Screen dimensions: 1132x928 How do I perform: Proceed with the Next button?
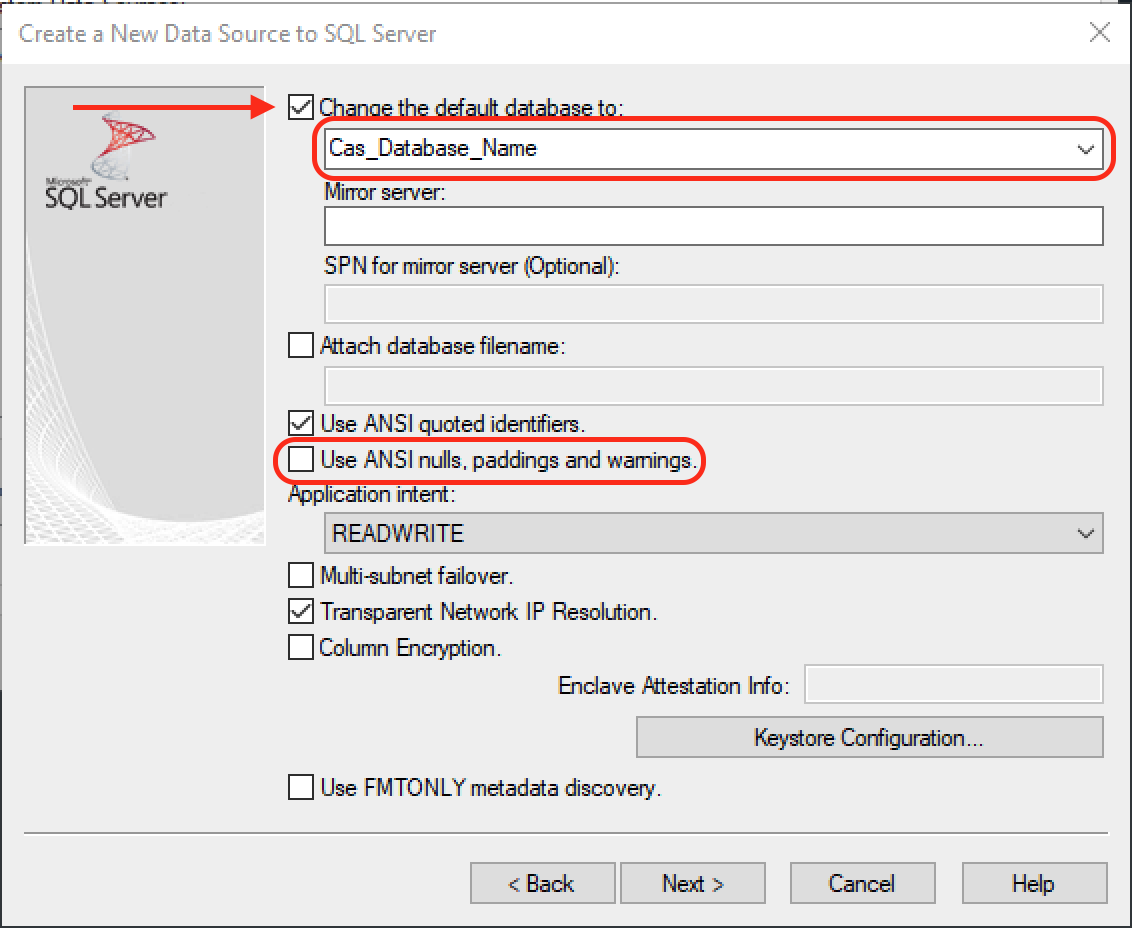point(692,883)
